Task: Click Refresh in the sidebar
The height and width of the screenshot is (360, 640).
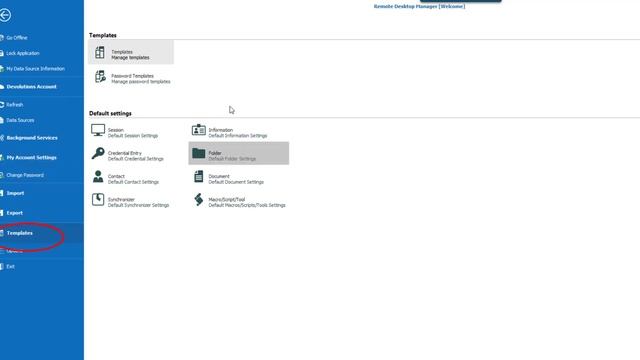Action: [15, 104]
